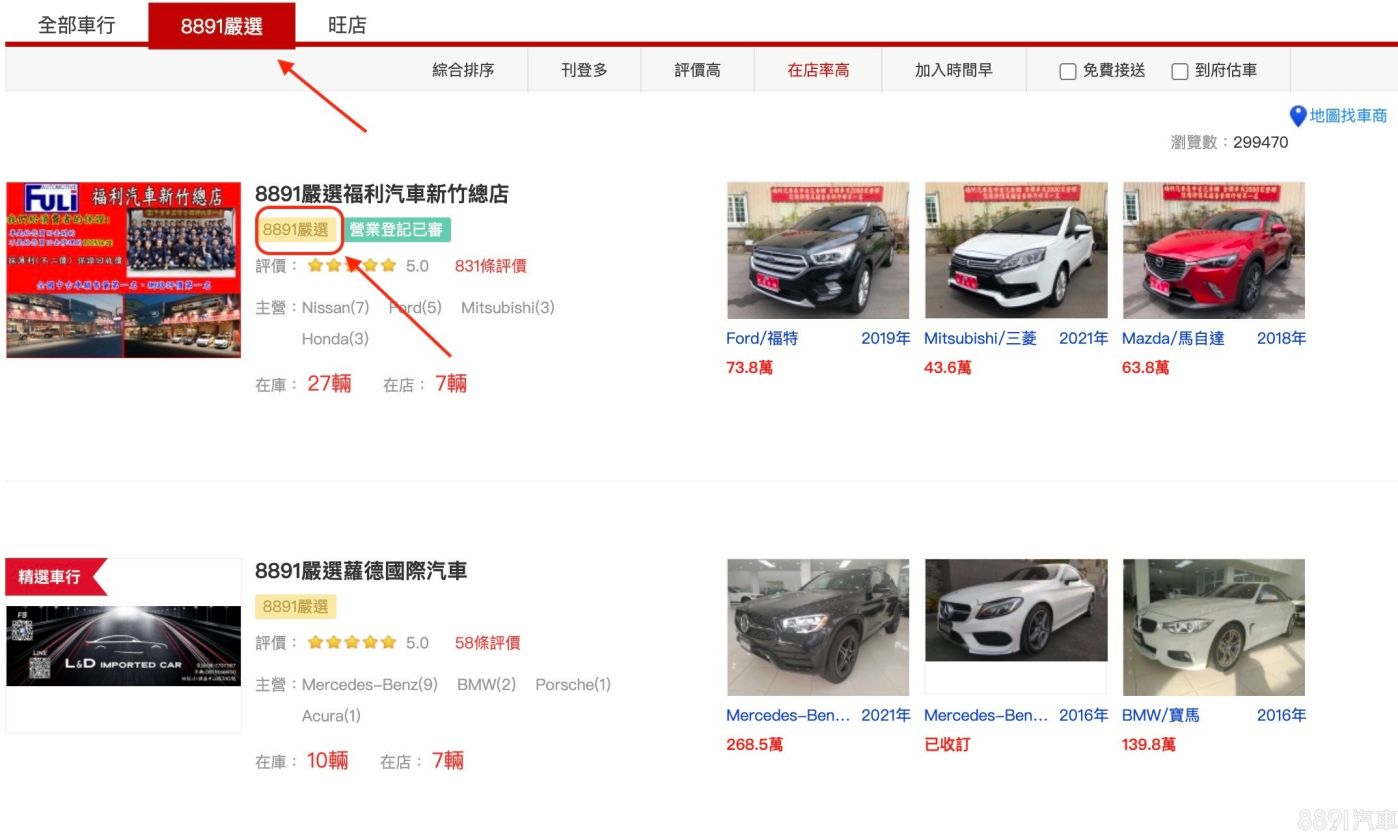Open the L&D Imported Car banner image
Viewport: 1398px width, 832px height.
pos(123,646)
